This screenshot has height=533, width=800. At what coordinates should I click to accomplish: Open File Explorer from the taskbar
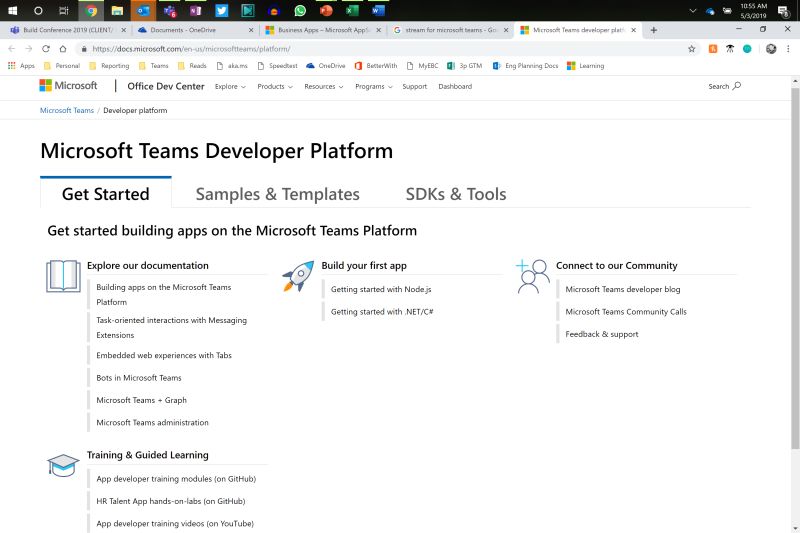coord(117,10)
